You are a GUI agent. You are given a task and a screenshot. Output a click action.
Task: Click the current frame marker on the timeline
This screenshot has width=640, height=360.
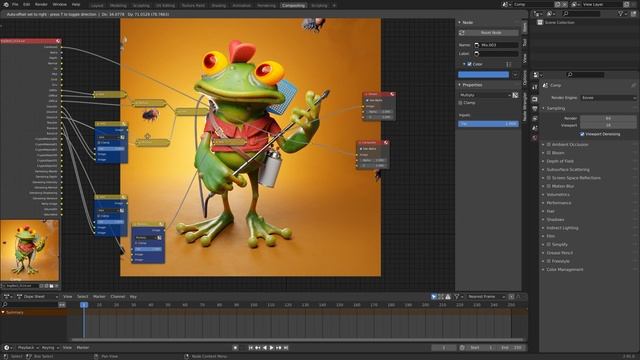(x=84, y=305)
